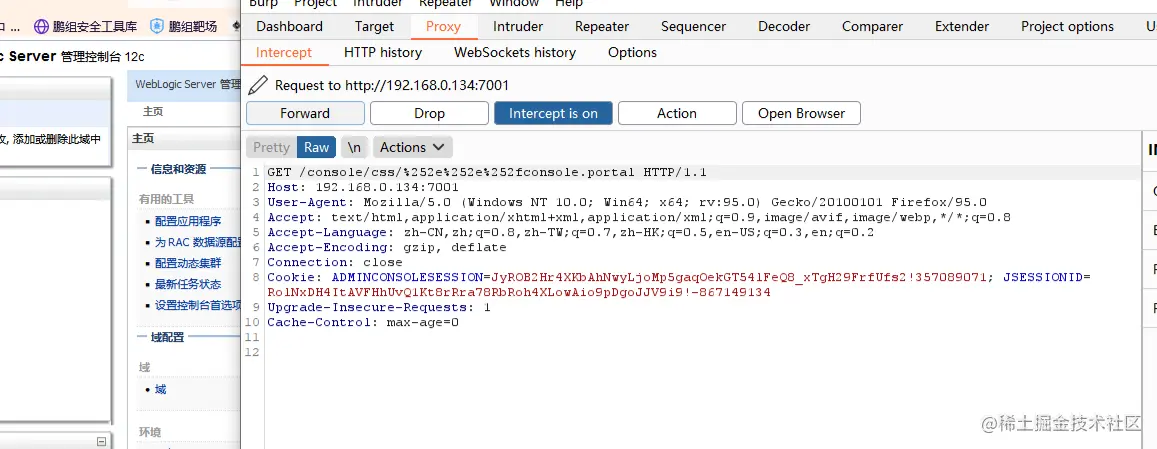Switch to the Repeater tab
Viewport: 1157px width, 449px height.
coord(602,27)
